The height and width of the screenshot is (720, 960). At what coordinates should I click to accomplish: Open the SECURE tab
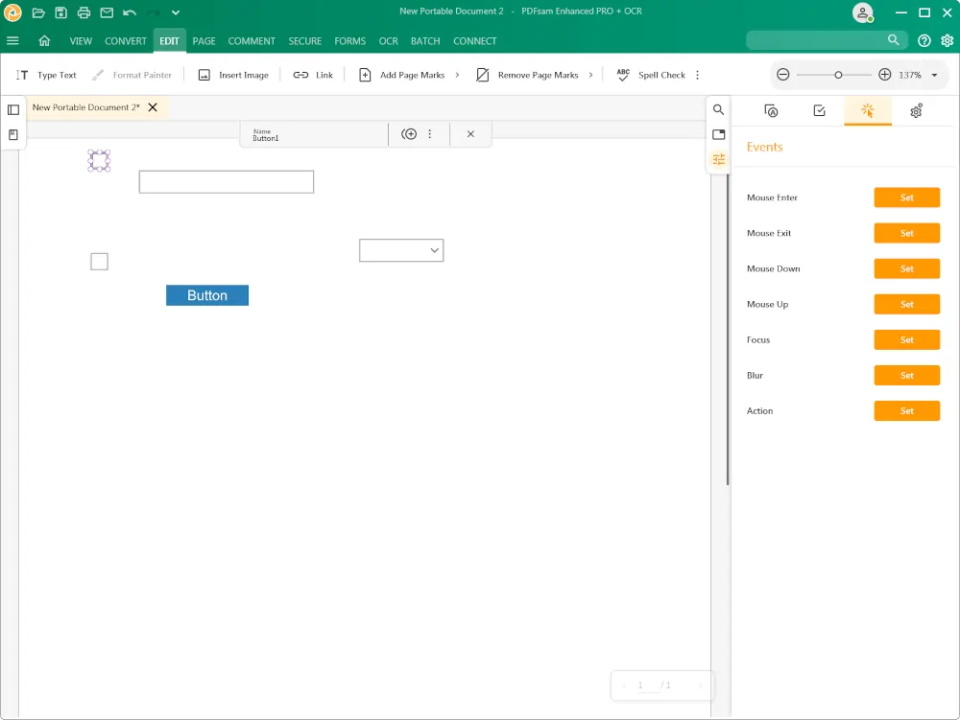pyautogui.click(x=305, y=41)
